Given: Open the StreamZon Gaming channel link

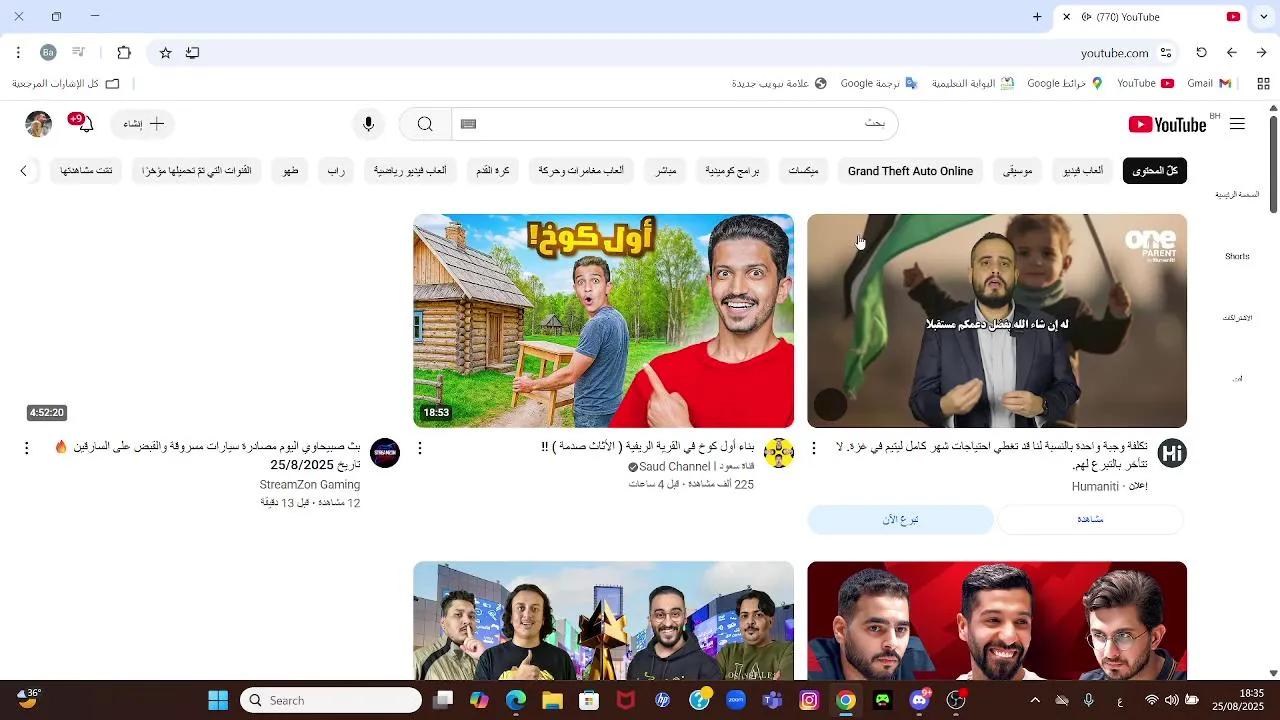Looking at the screenshot, I should pos(310,485).
